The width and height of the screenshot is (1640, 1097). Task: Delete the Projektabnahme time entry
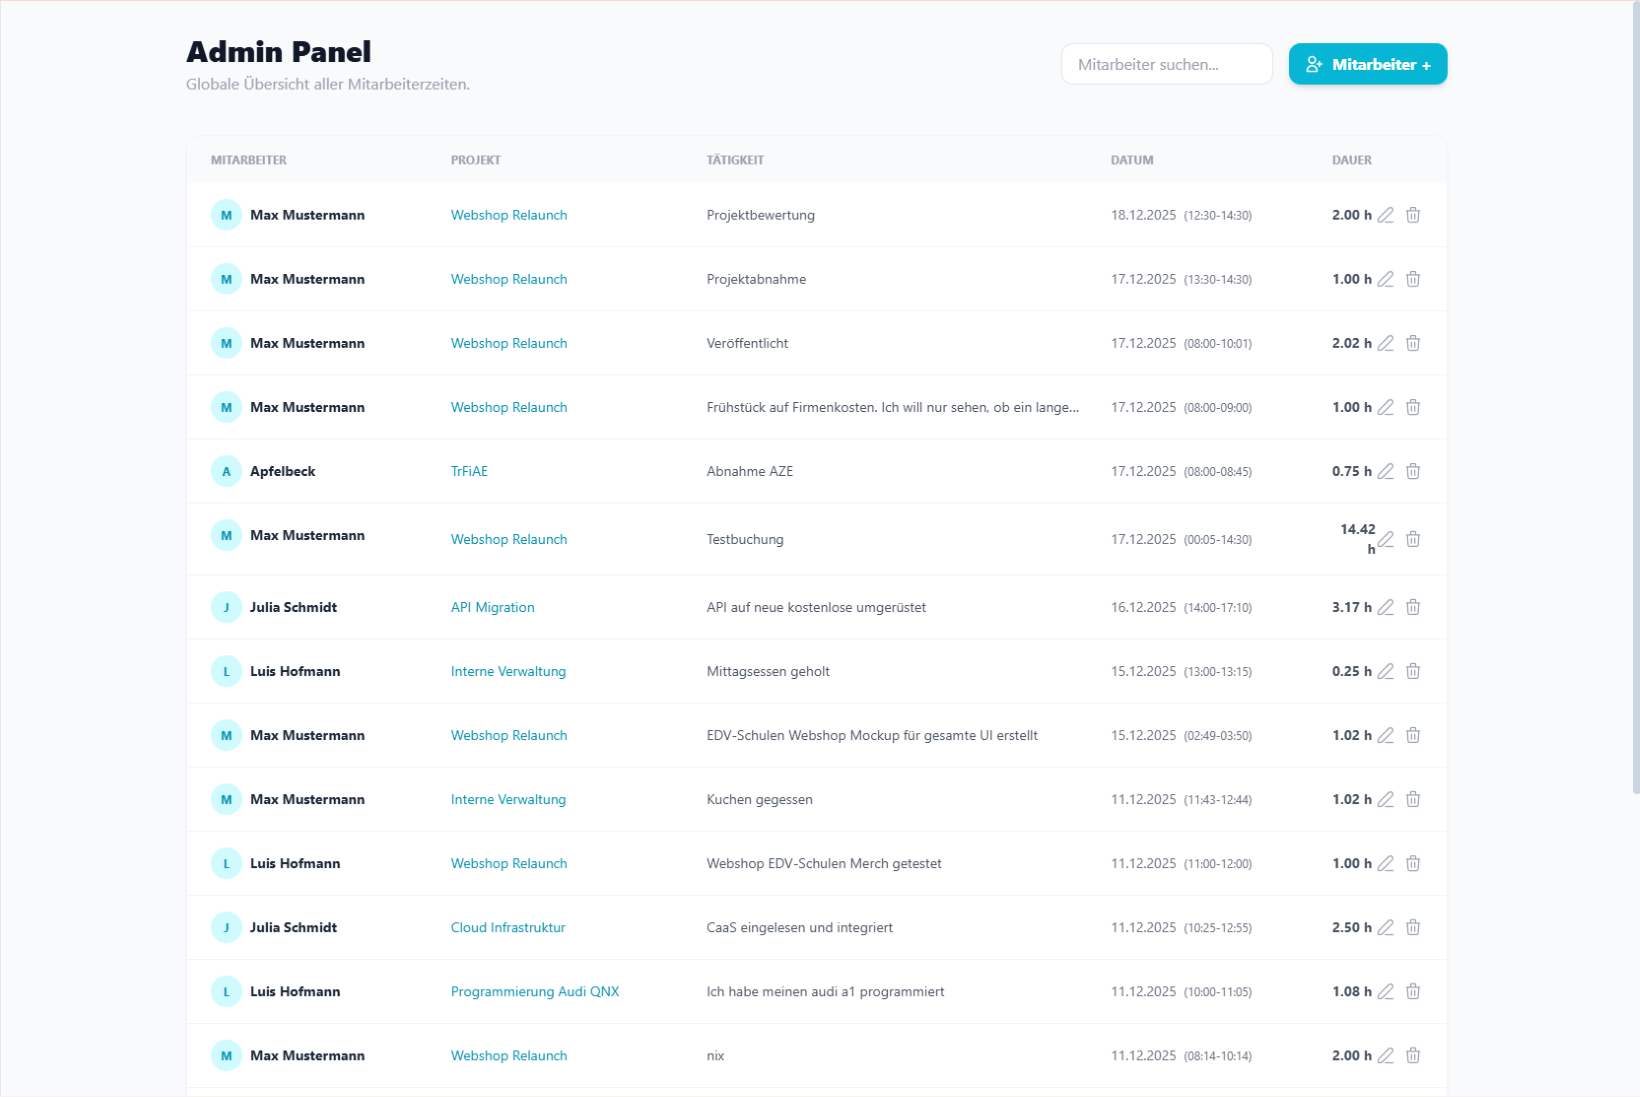point(1413,279)
